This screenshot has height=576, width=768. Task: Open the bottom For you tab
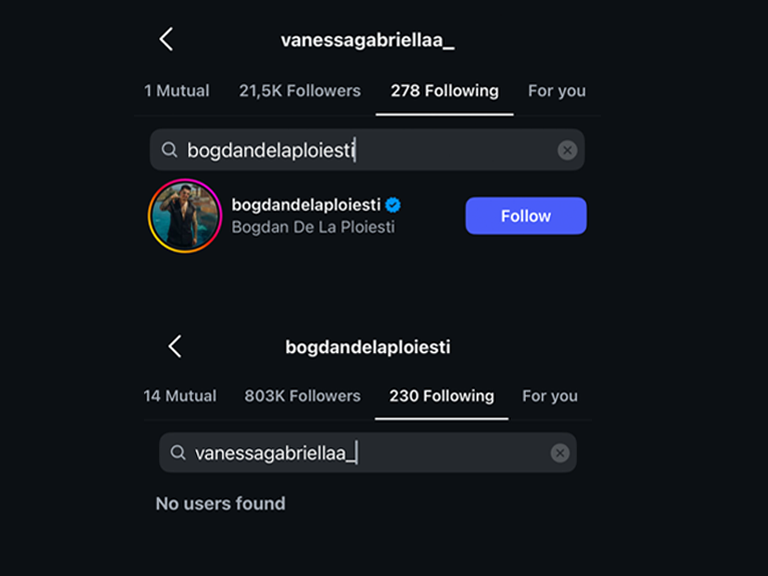click(x=549, y=396)
